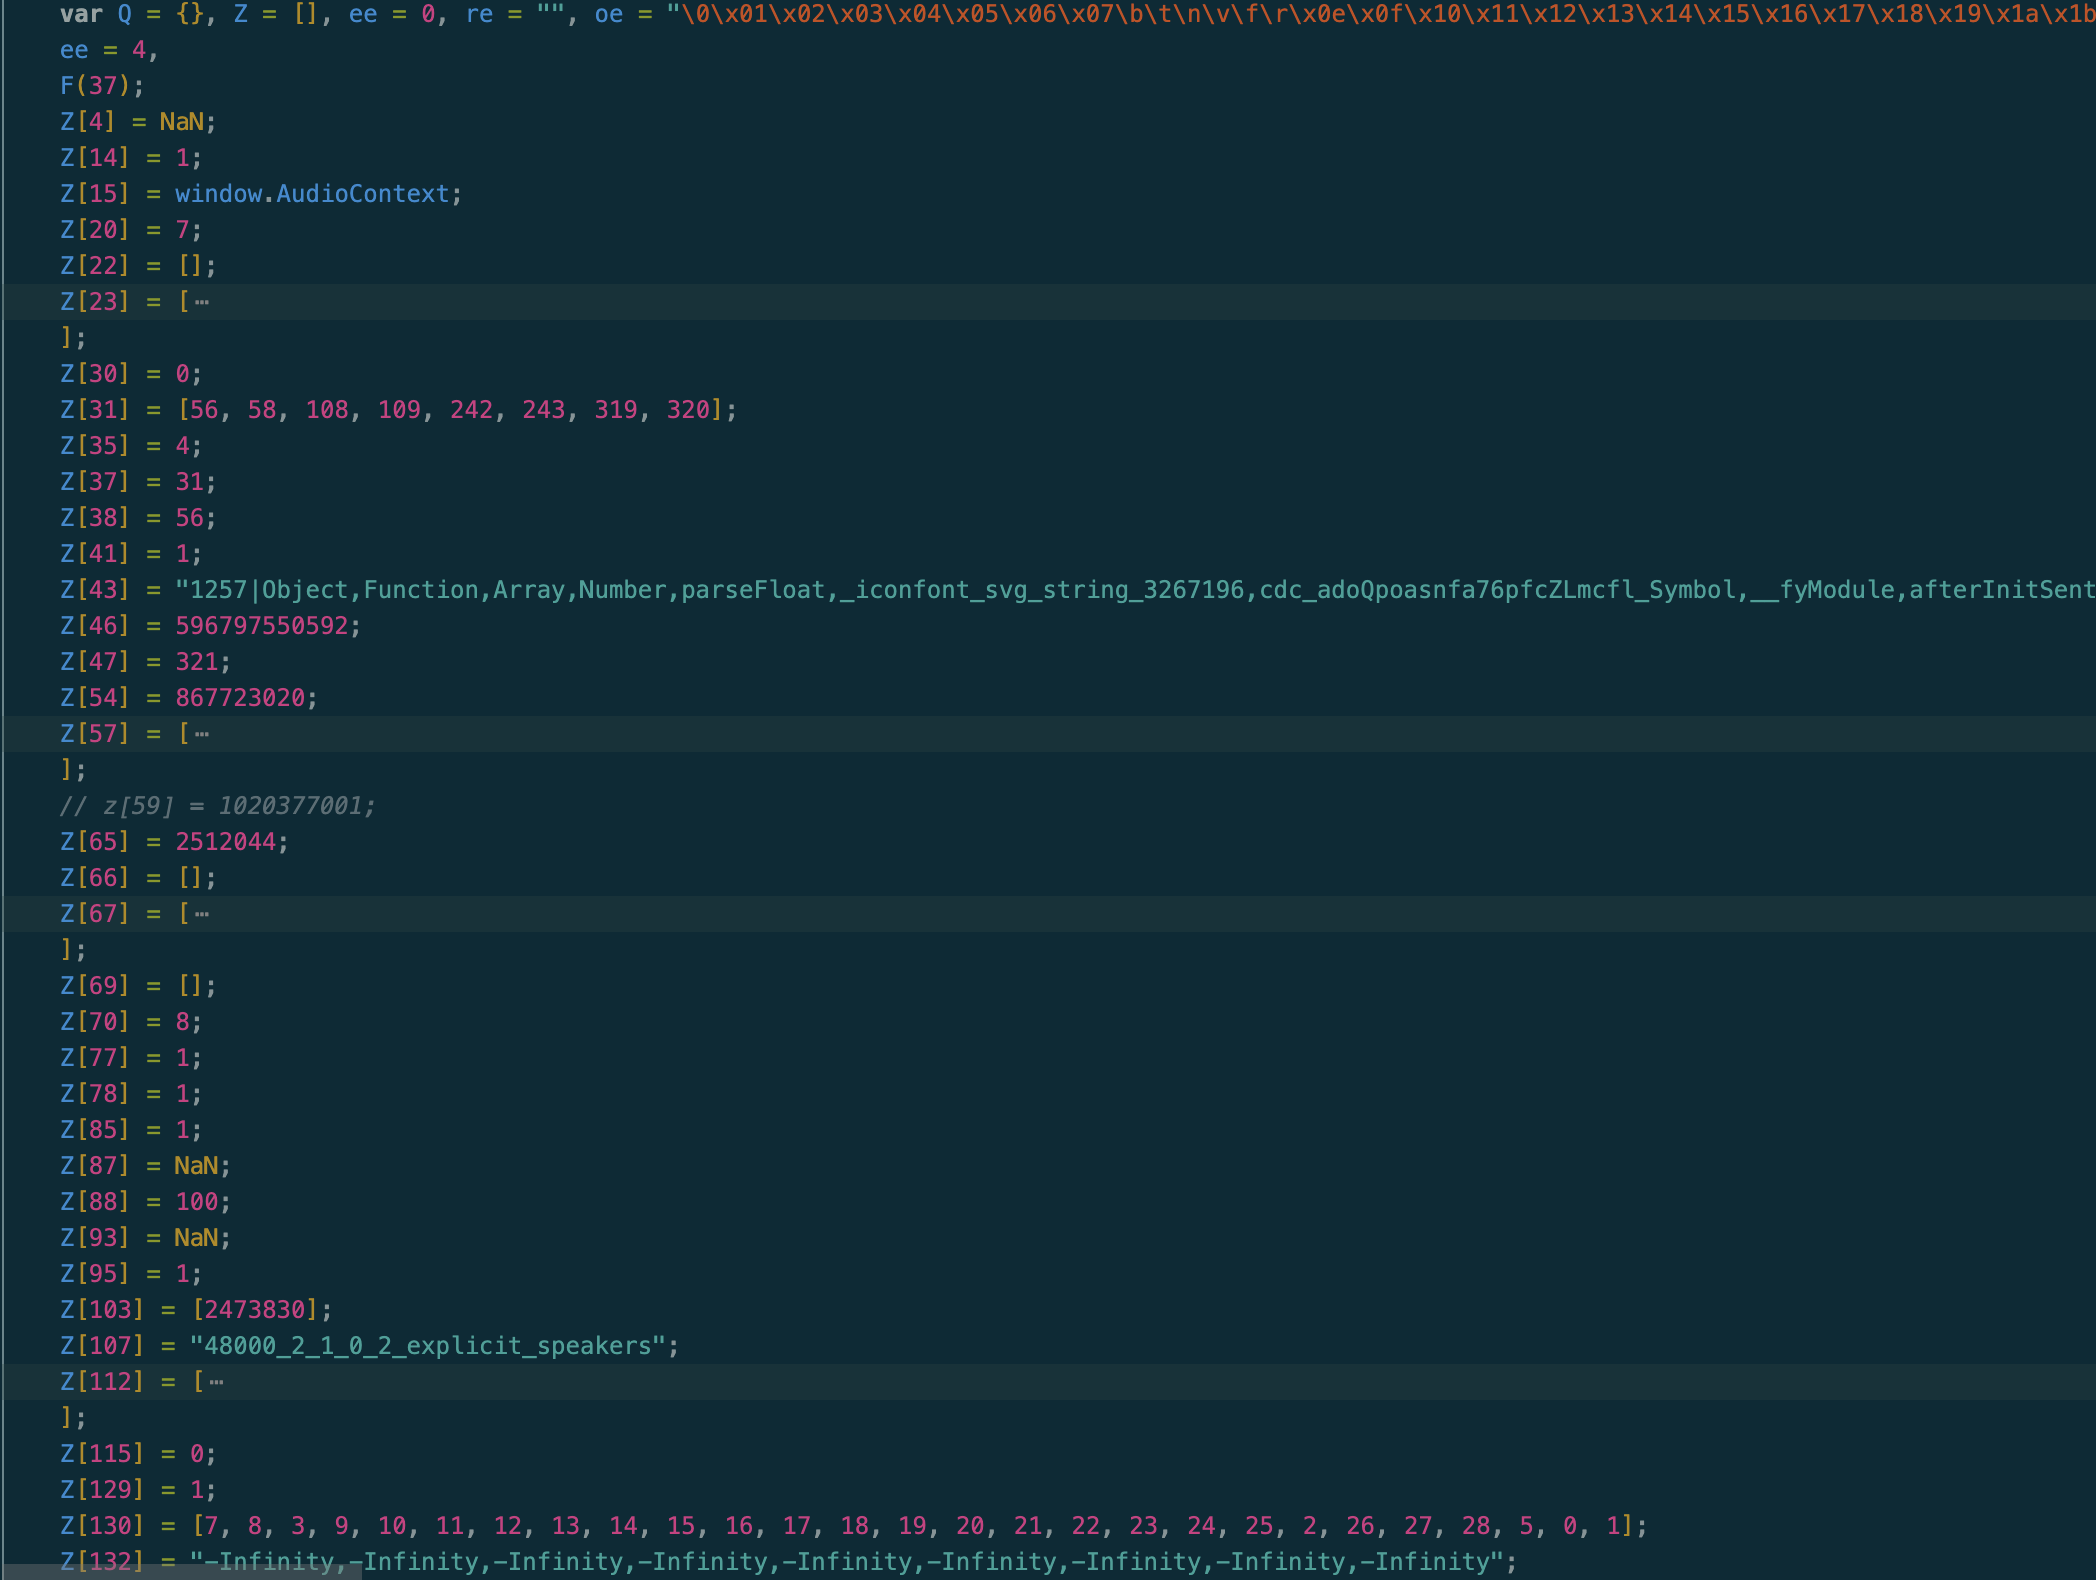Image resolution: width=2096 pixels, height=1580 pixels.
Task: Place cursor in the "48000_2_1_0_2_explicit_speakers" string
Action: point(428,1346)
